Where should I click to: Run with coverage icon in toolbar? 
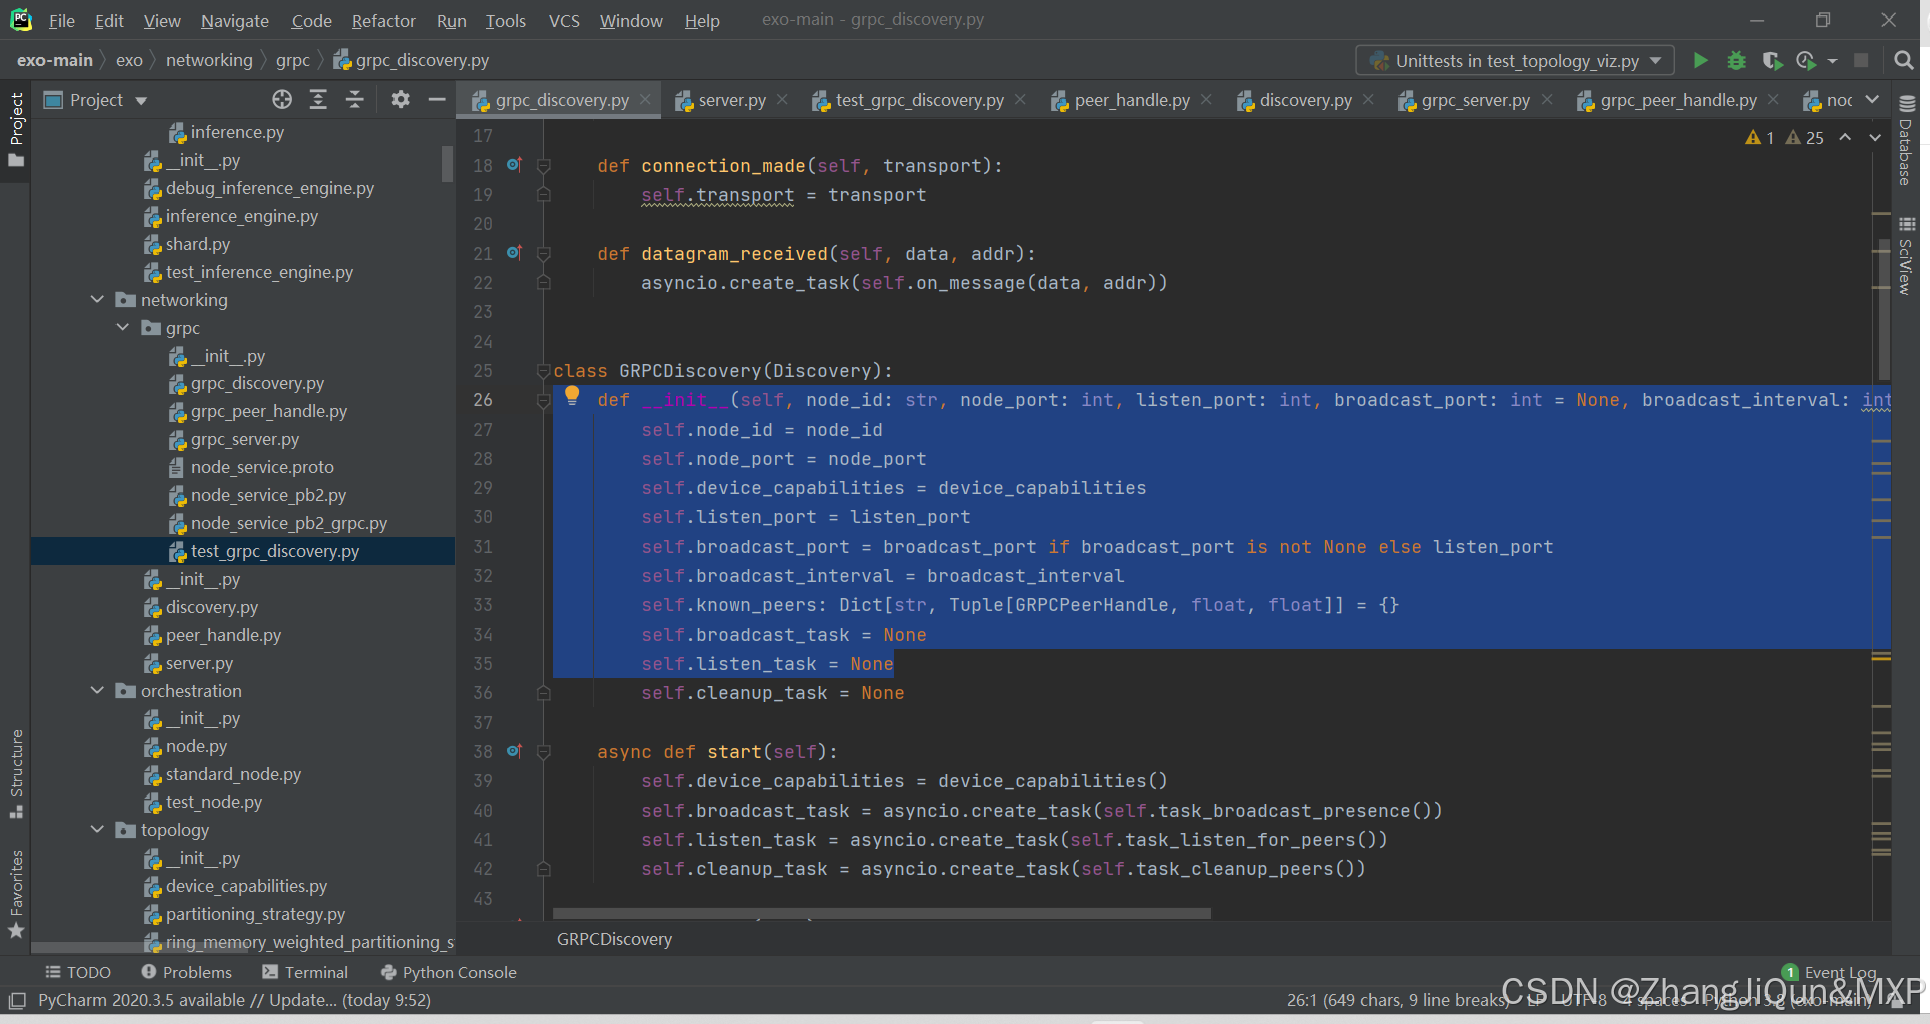click(1772, 61)
